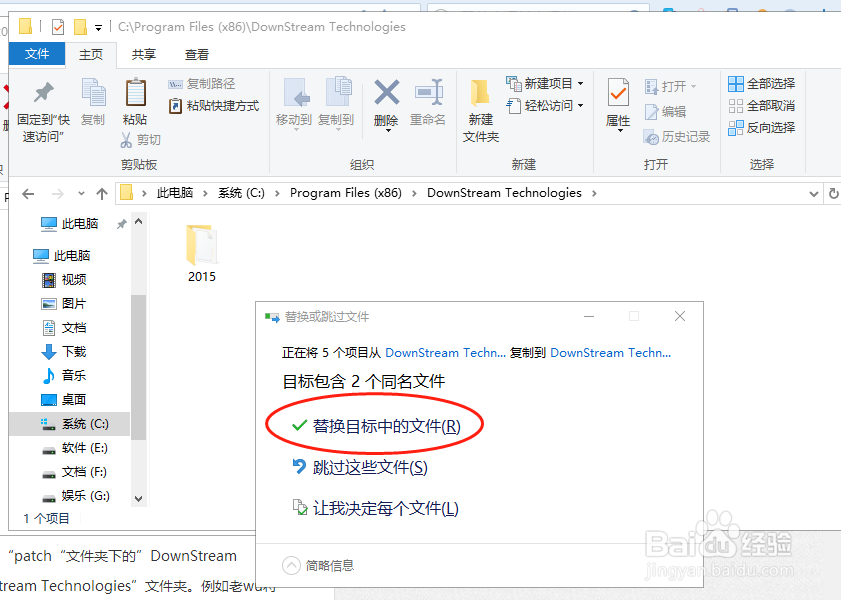Click Select all (全部选择)
Image resolution: width=841 pixels, height=600 pixels.
click(x=761, y=84)
